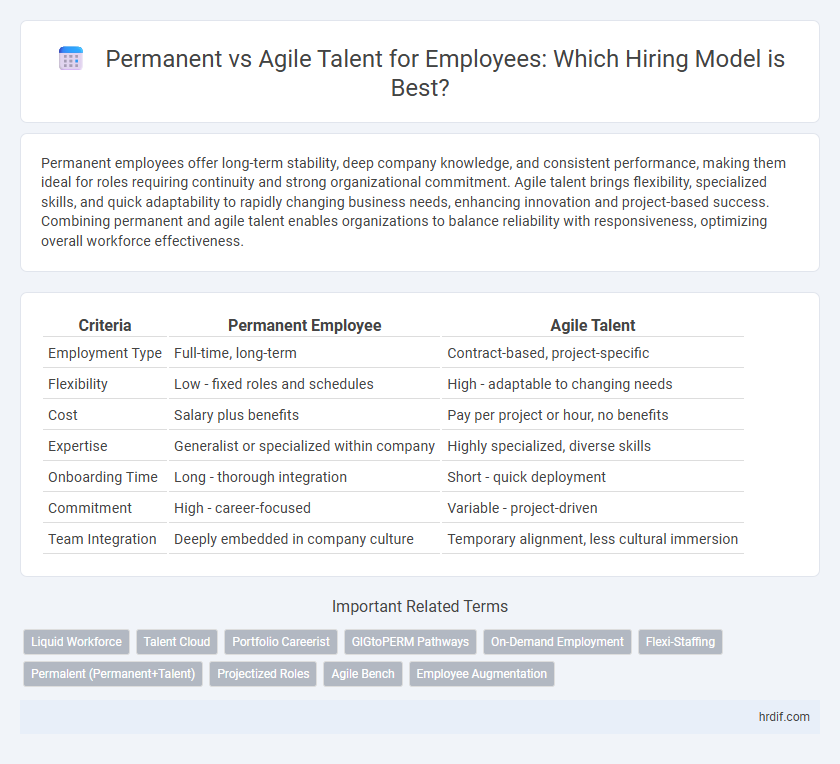
Task: Open the GIGtoPERM Pathways tag
Action: (410, 642)
